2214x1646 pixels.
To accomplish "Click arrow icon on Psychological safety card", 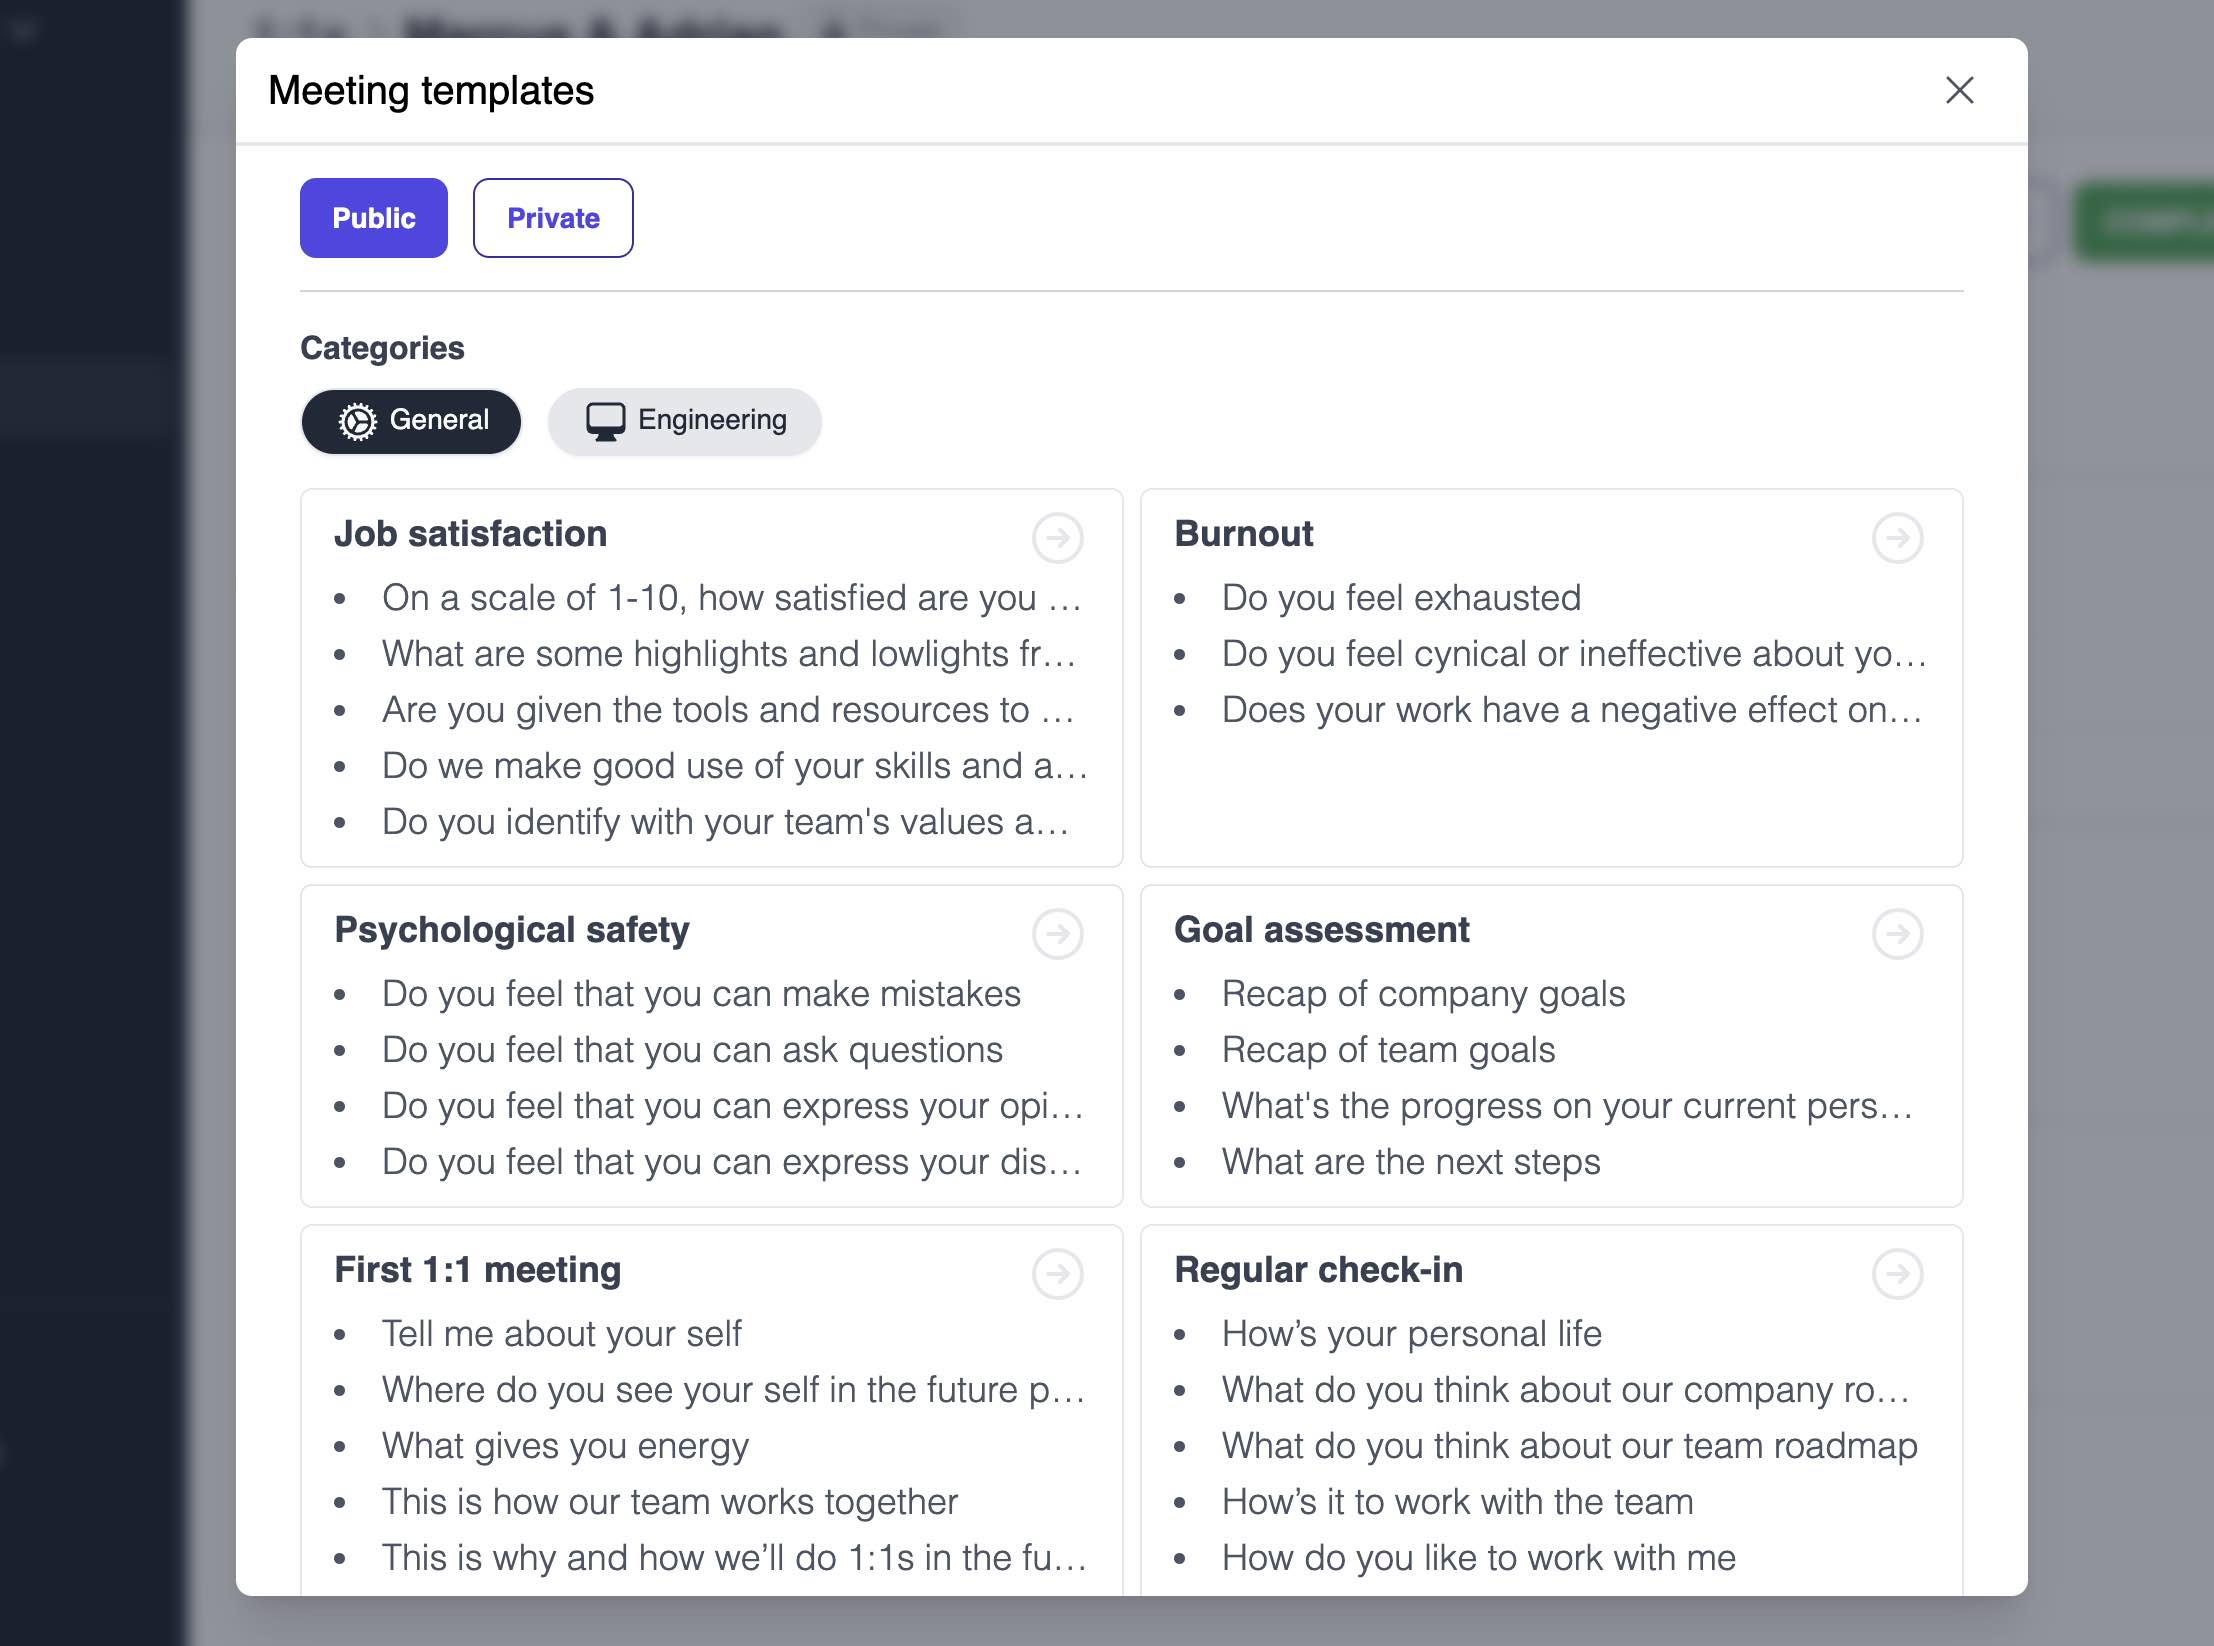I will [1057, 934].
